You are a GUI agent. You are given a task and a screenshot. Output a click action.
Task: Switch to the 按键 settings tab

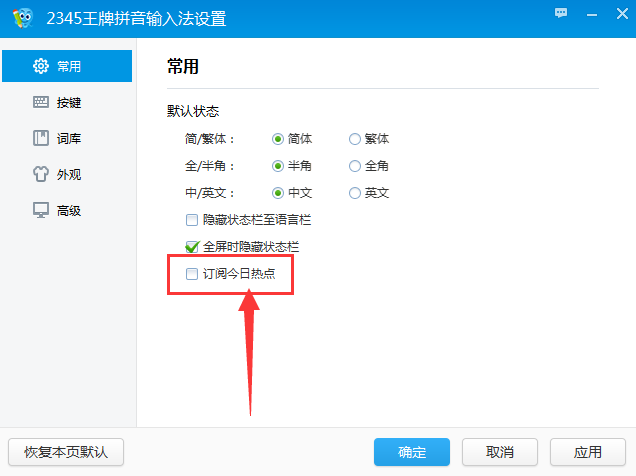67,102
